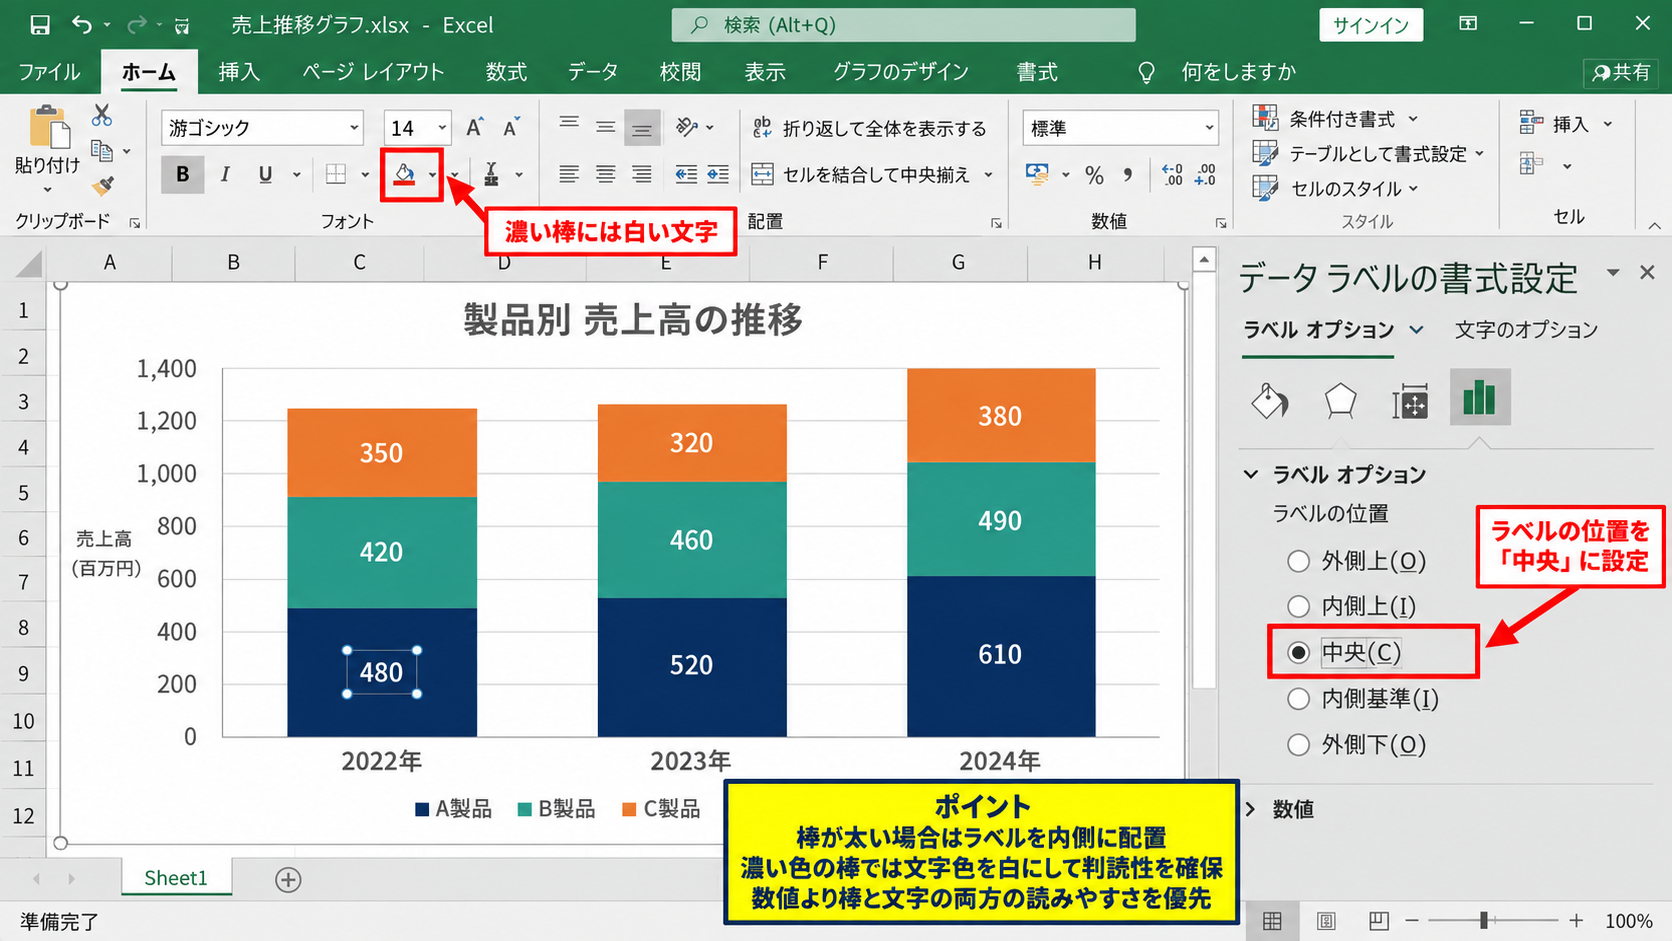Click the Increase Font Size icon

pyautogui.click(x=474, y=127)
